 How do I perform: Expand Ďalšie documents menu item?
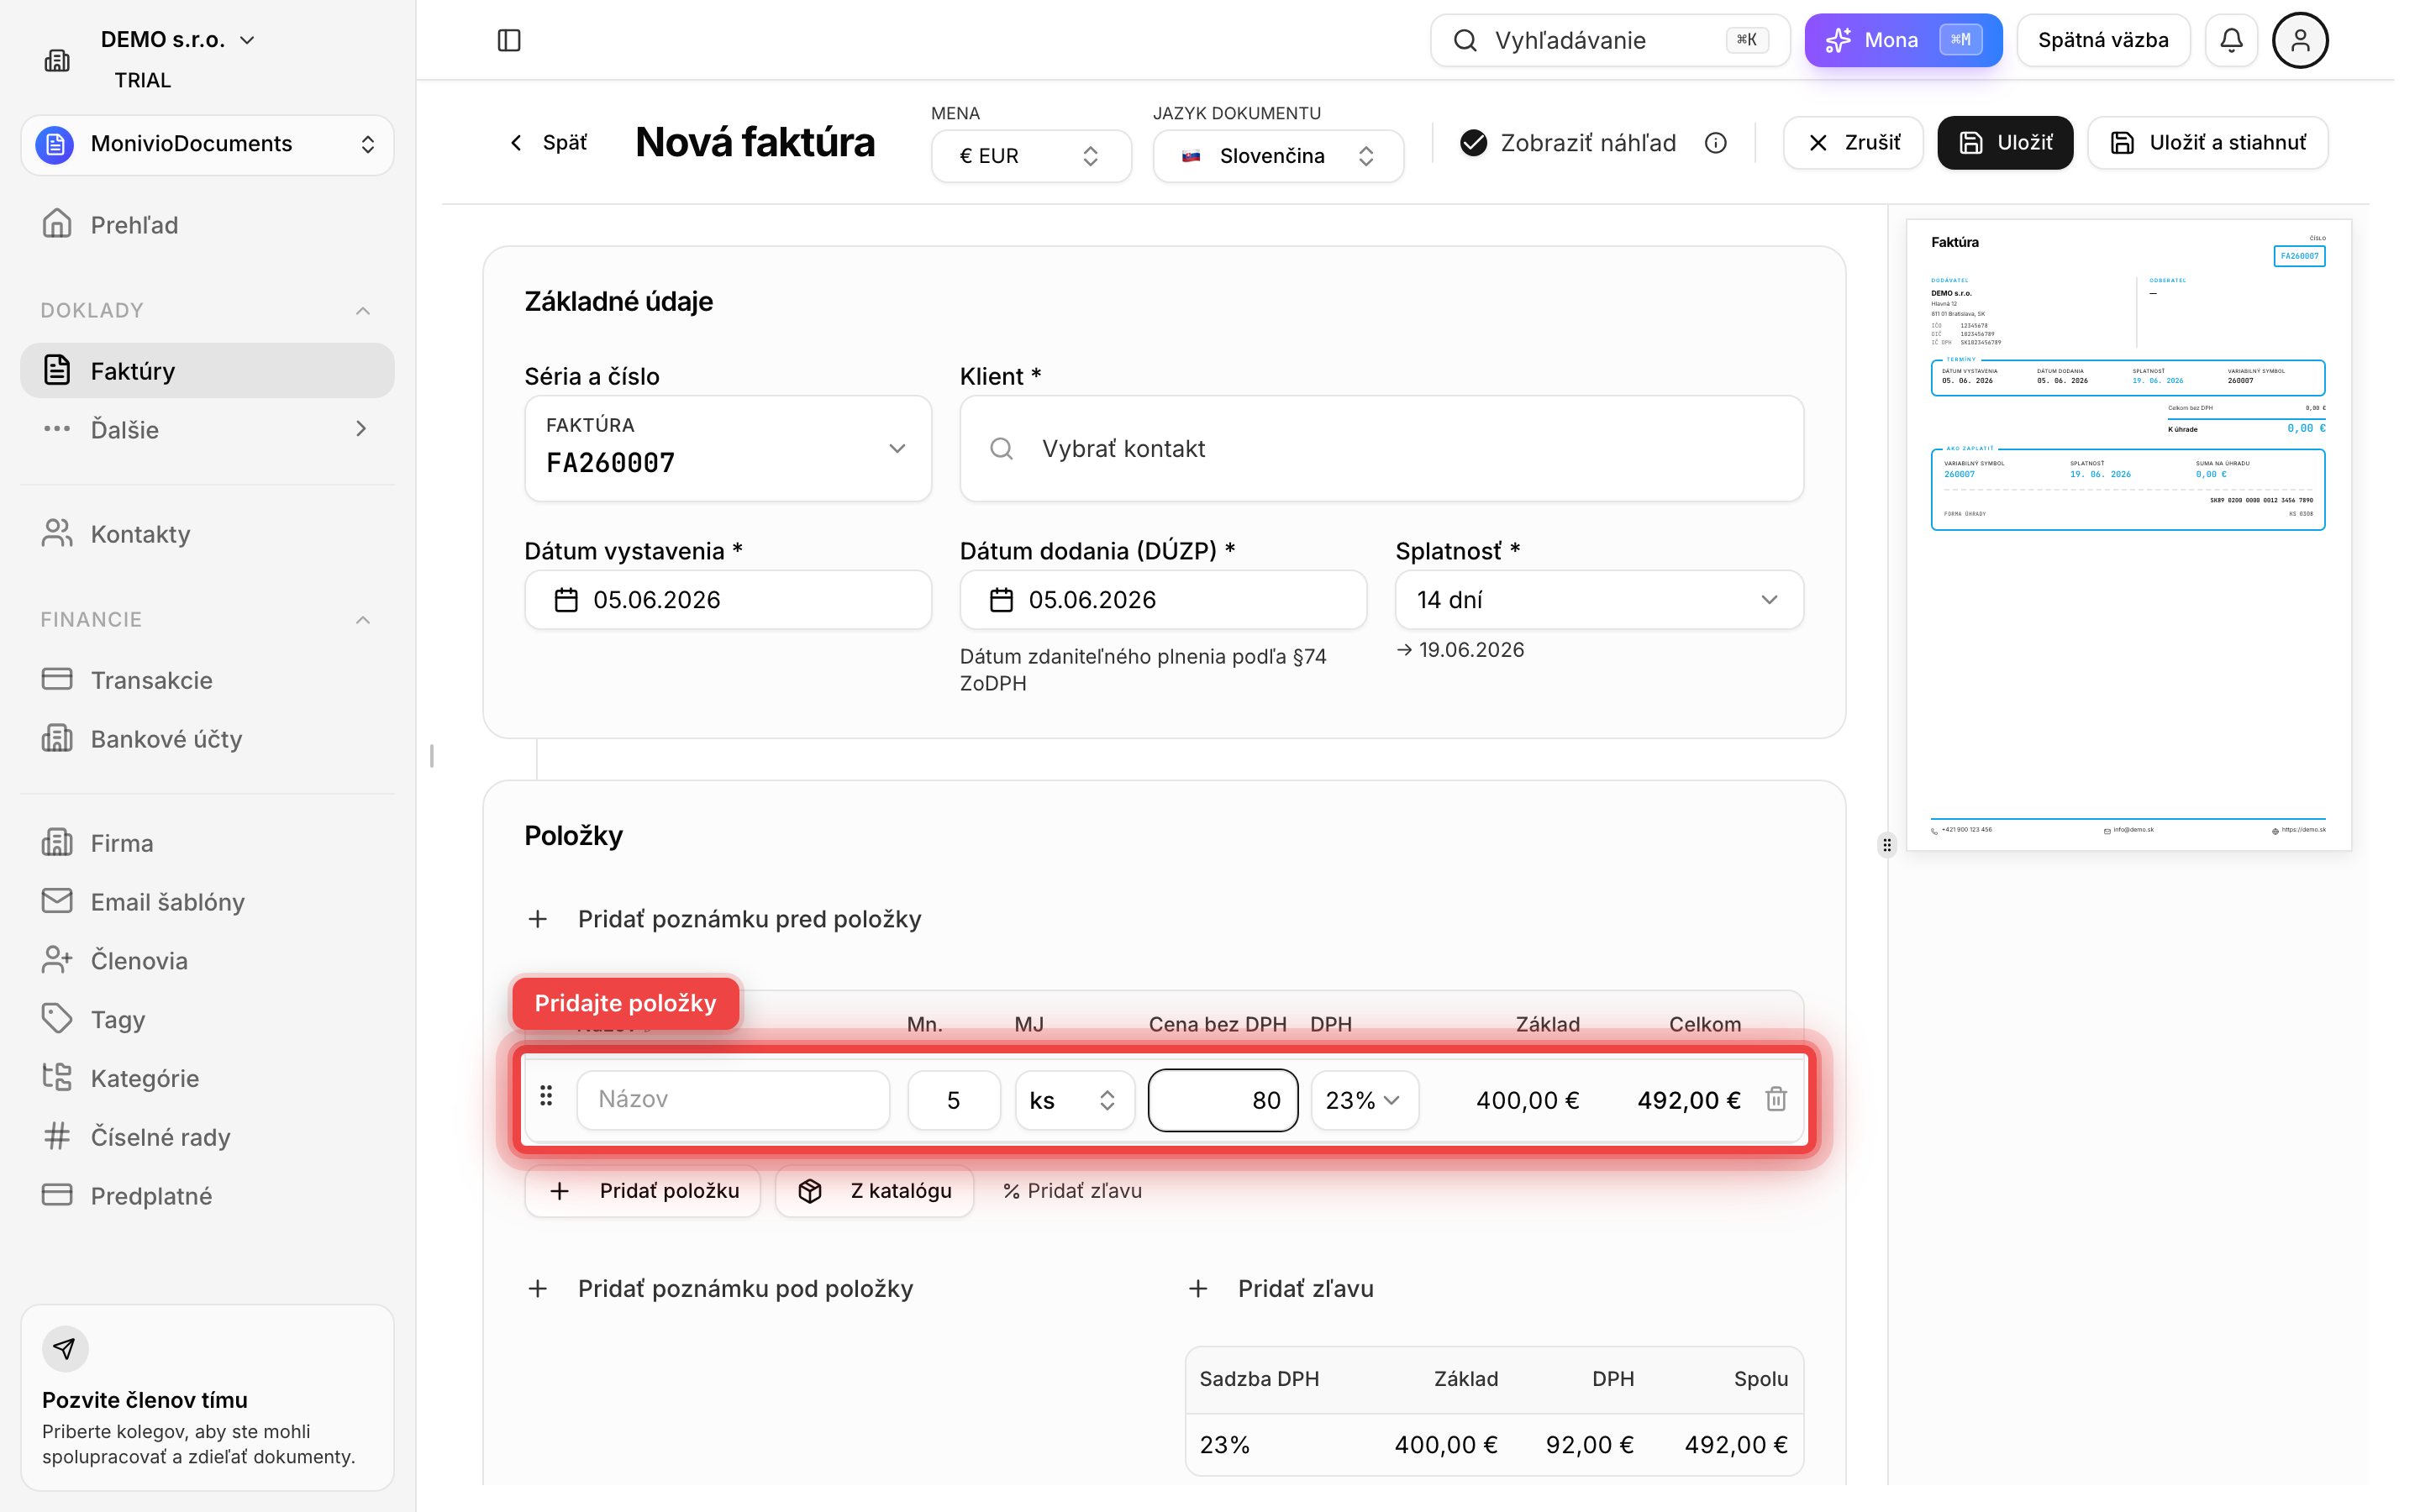tap(207, 429)
